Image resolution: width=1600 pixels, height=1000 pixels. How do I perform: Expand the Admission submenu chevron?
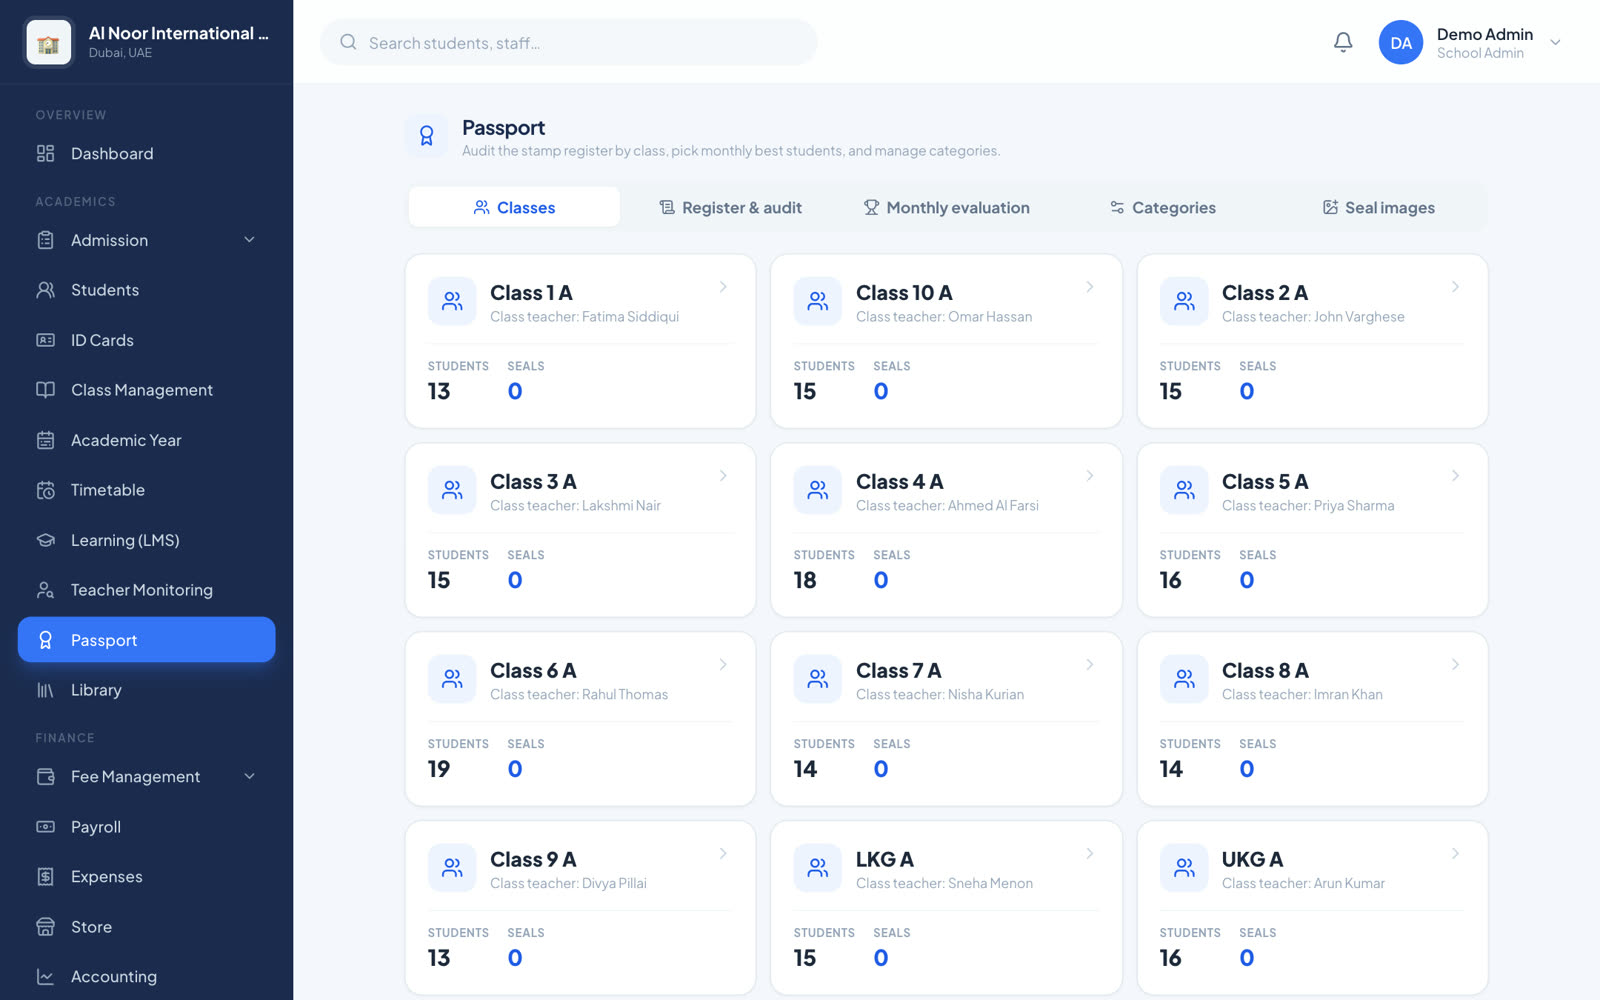(x=249, y=240)
